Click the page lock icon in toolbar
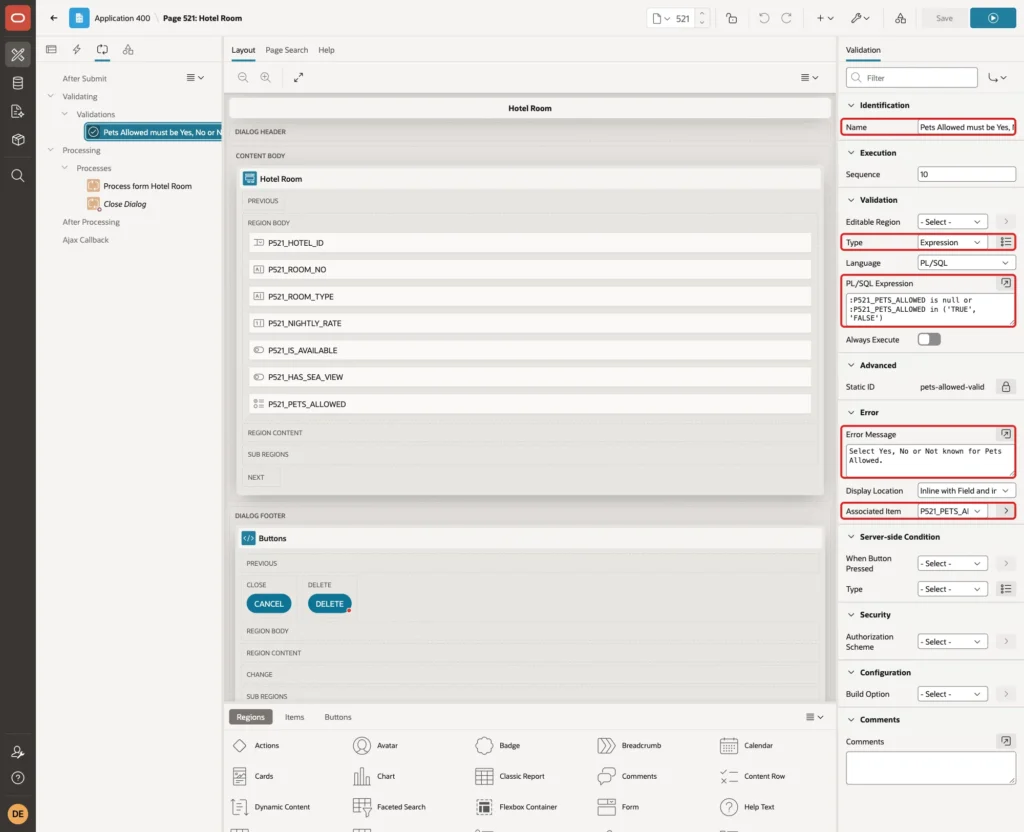 [x=731, y=18]
